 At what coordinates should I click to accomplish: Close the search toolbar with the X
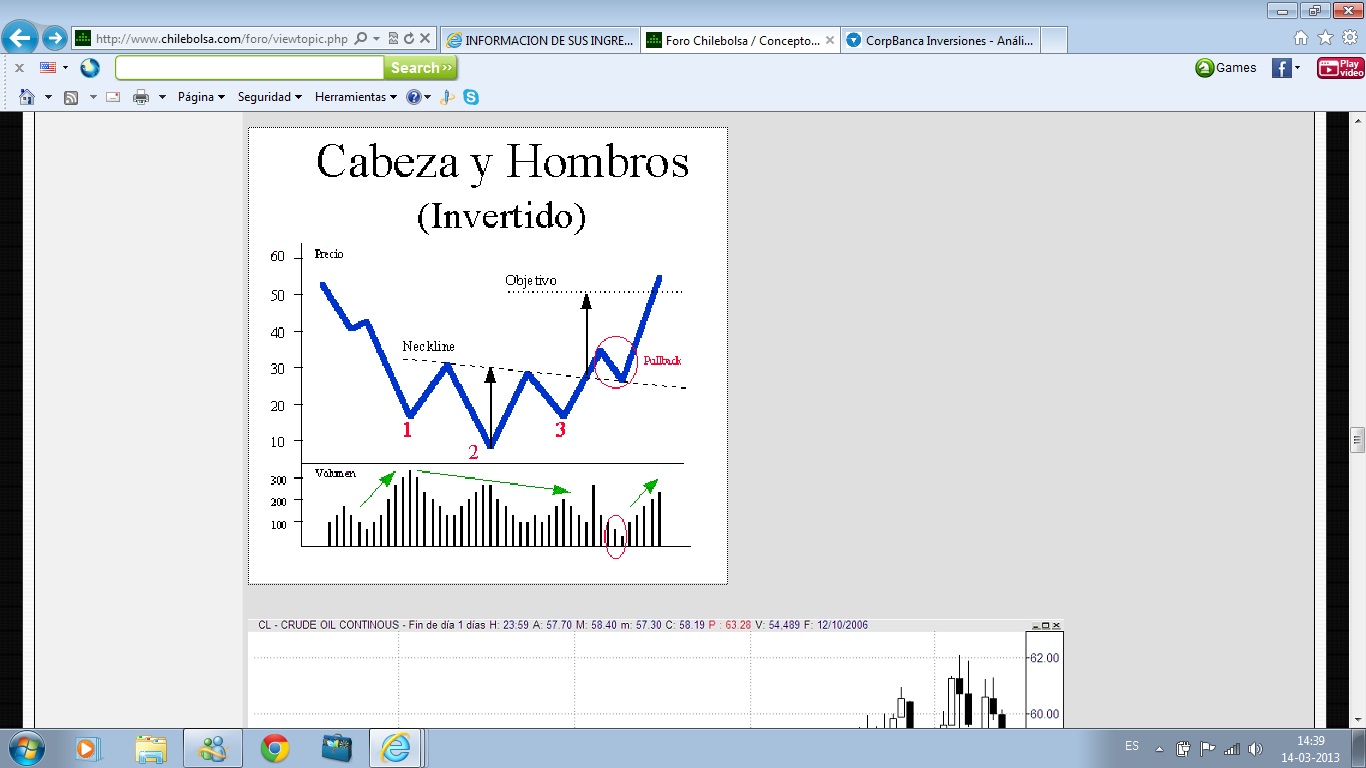(19, 68)
